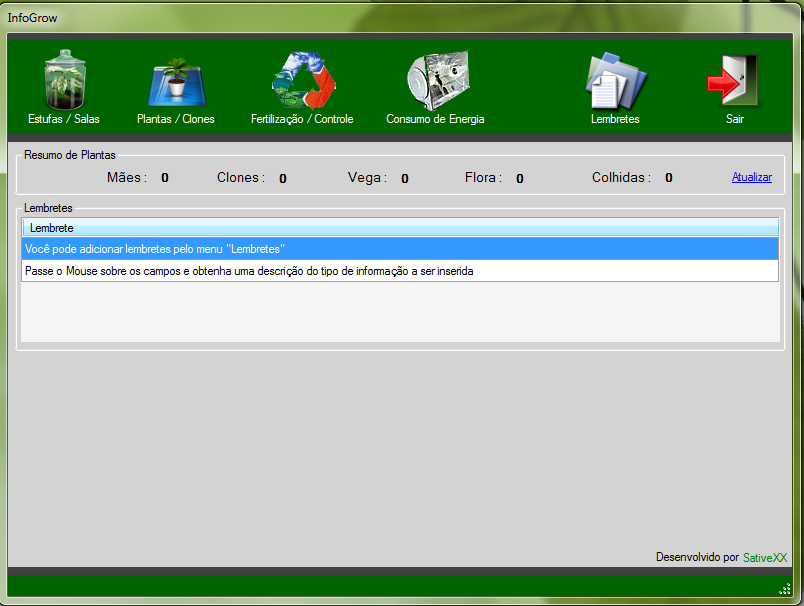Click the Clones count value
The image size is (804, 606).
pyautogui.click(x=283, y=178)
